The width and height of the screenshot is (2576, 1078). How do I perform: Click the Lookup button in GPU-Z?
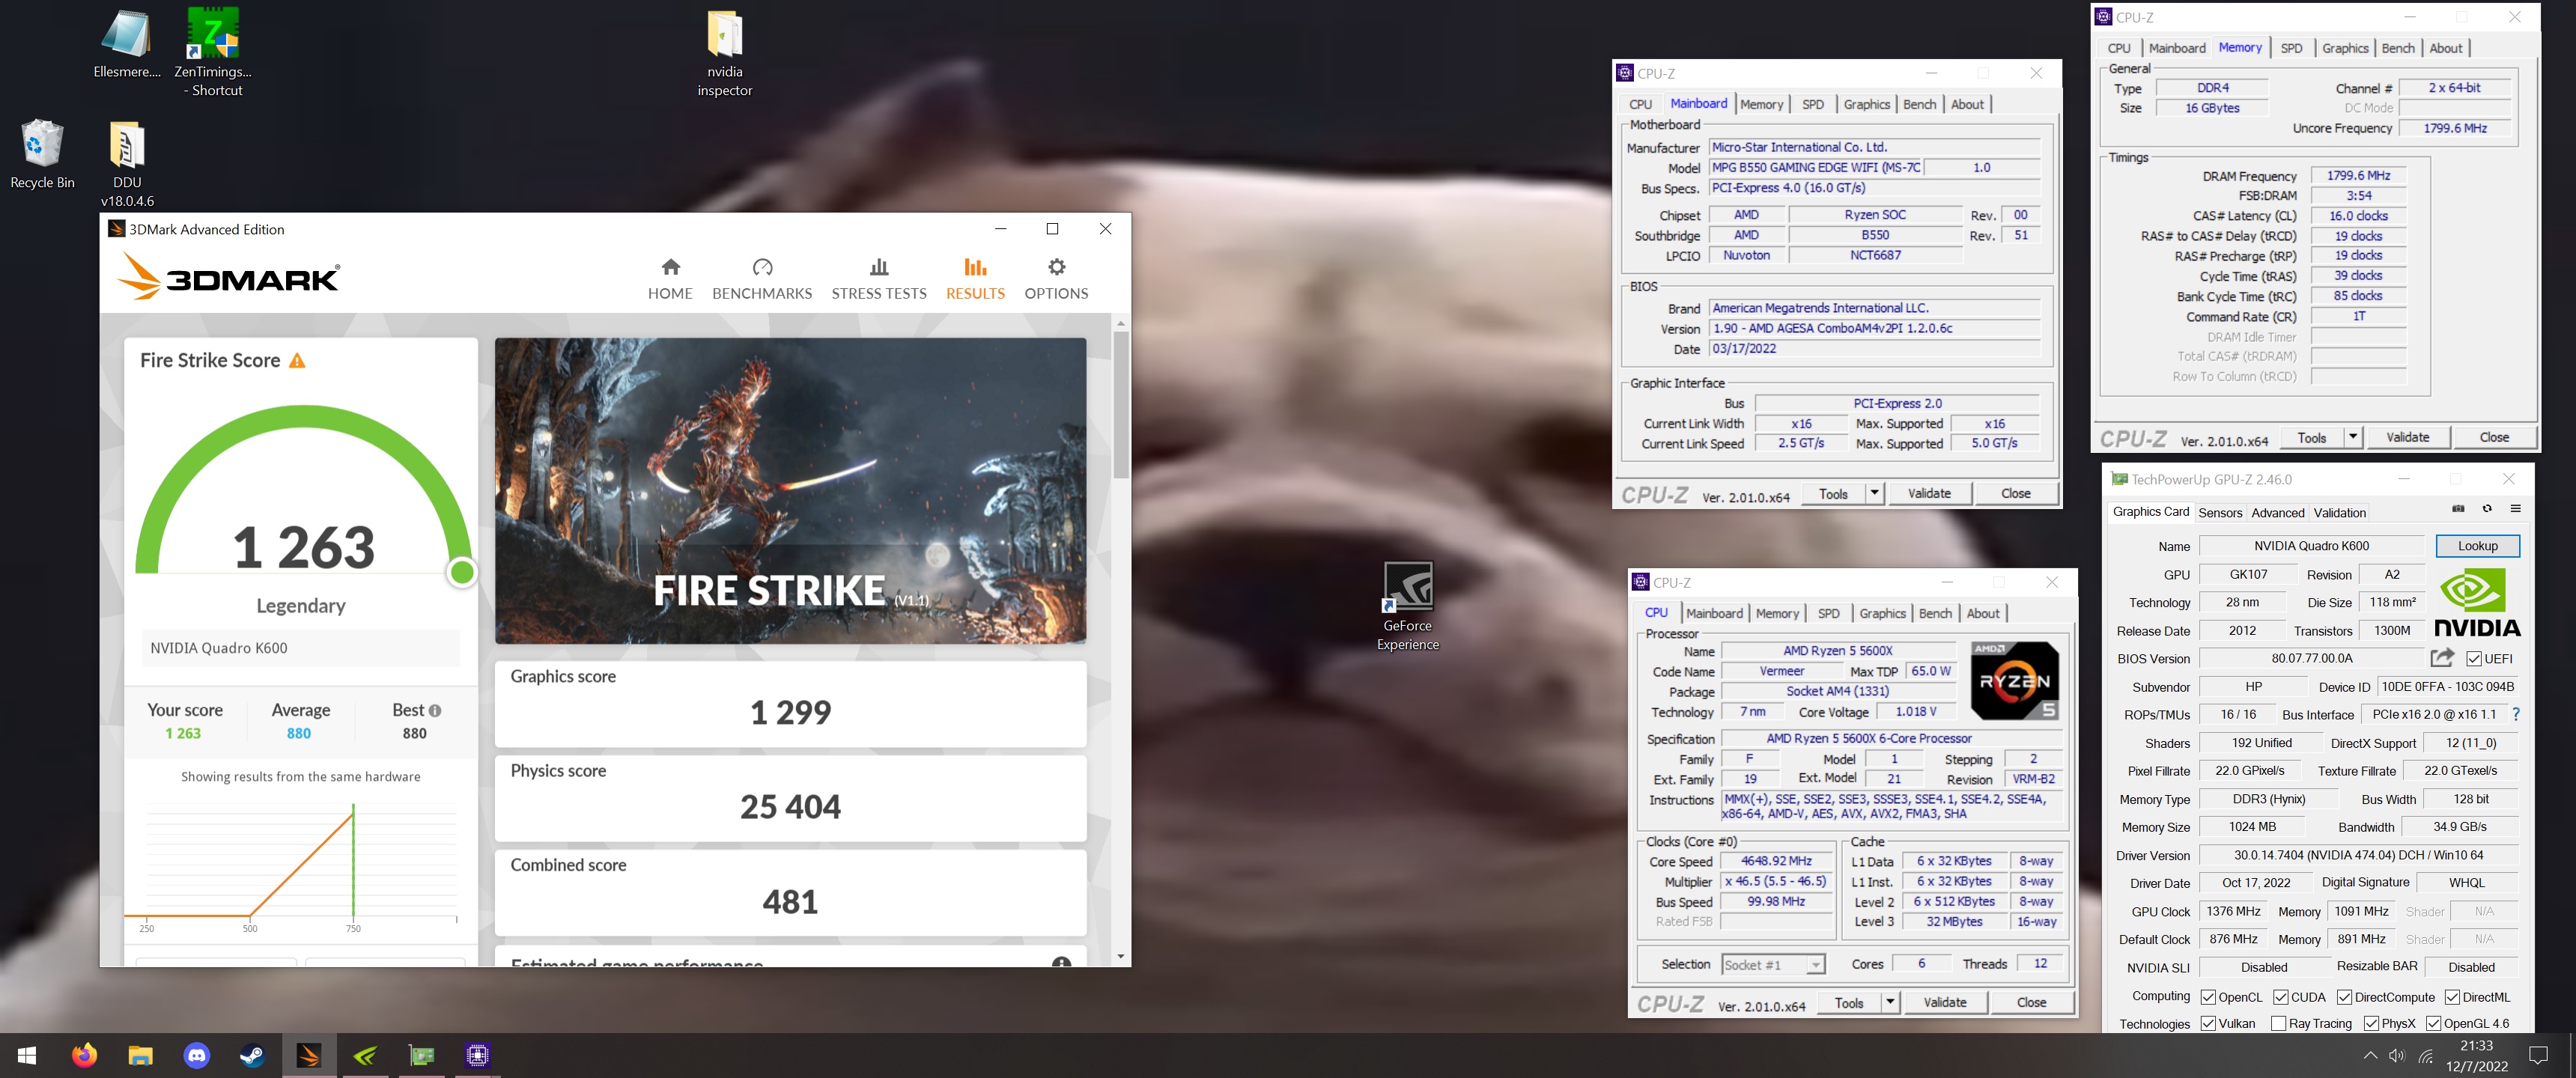(2477, 546)
